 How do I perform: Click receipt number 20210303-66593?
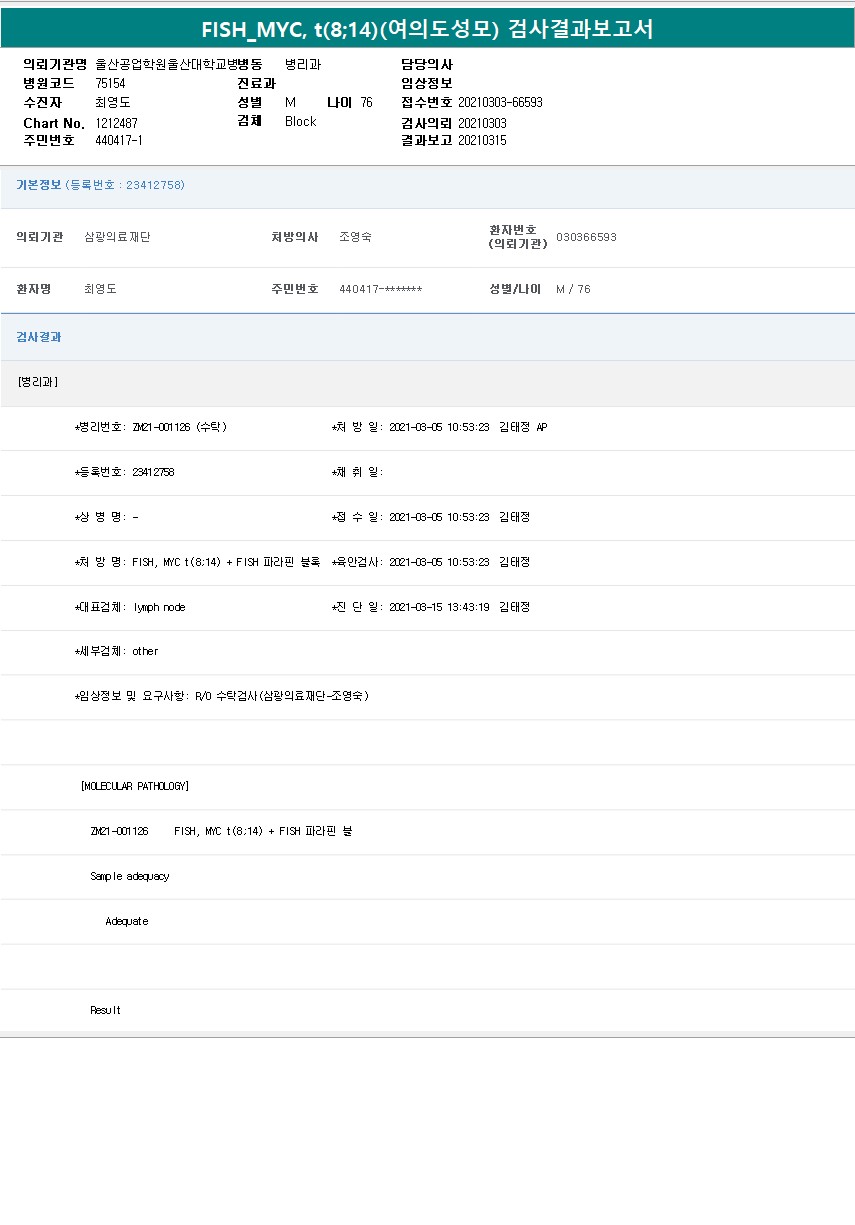tap(500, 102)
